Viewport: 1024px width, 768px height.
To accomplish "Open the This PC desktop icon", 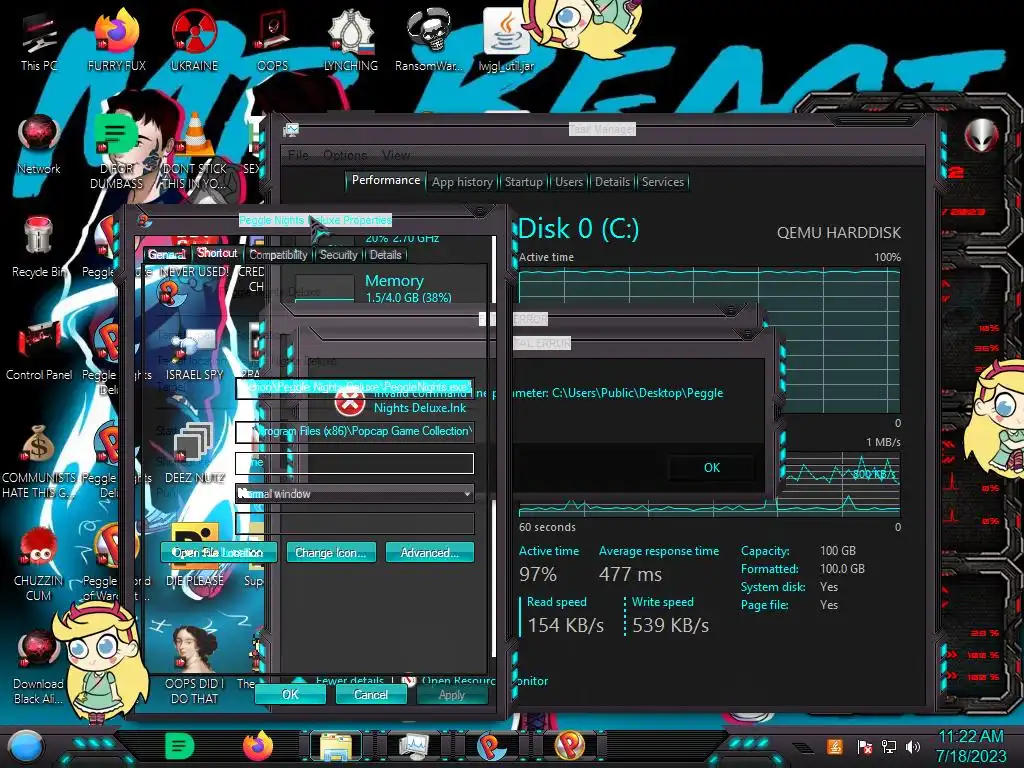I will coord(39,40).
